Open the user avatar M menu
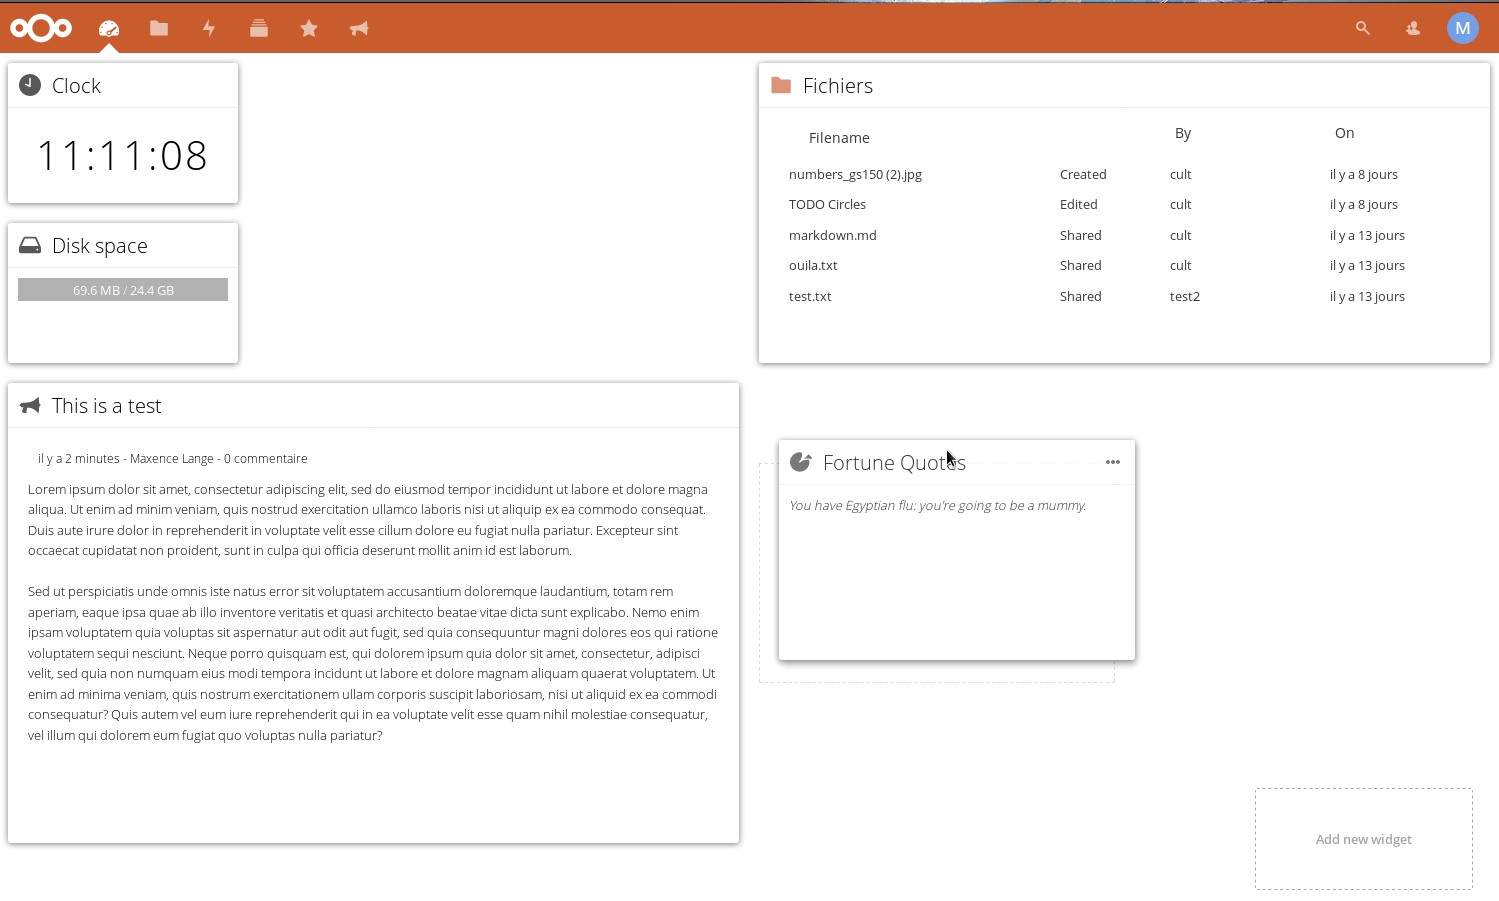1499x901 pixels. (x=1463, y=28)
